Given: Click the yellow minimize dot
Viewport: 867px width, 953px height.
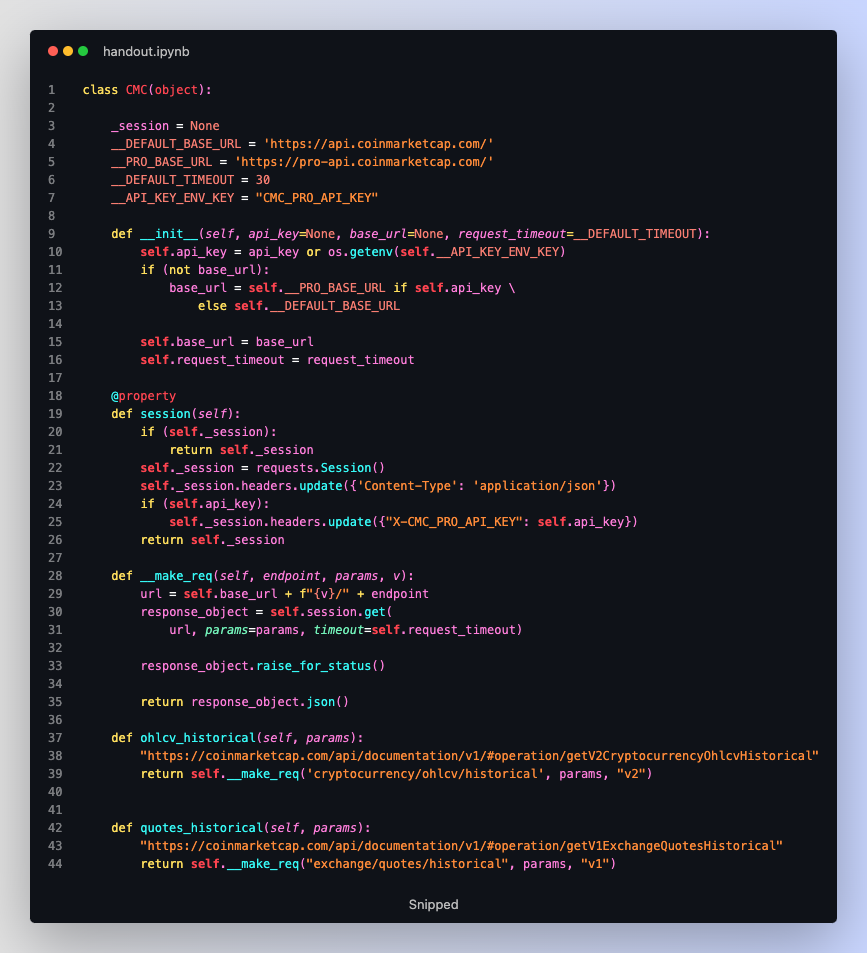Looking at the screenshot, I should coord(68,51).
